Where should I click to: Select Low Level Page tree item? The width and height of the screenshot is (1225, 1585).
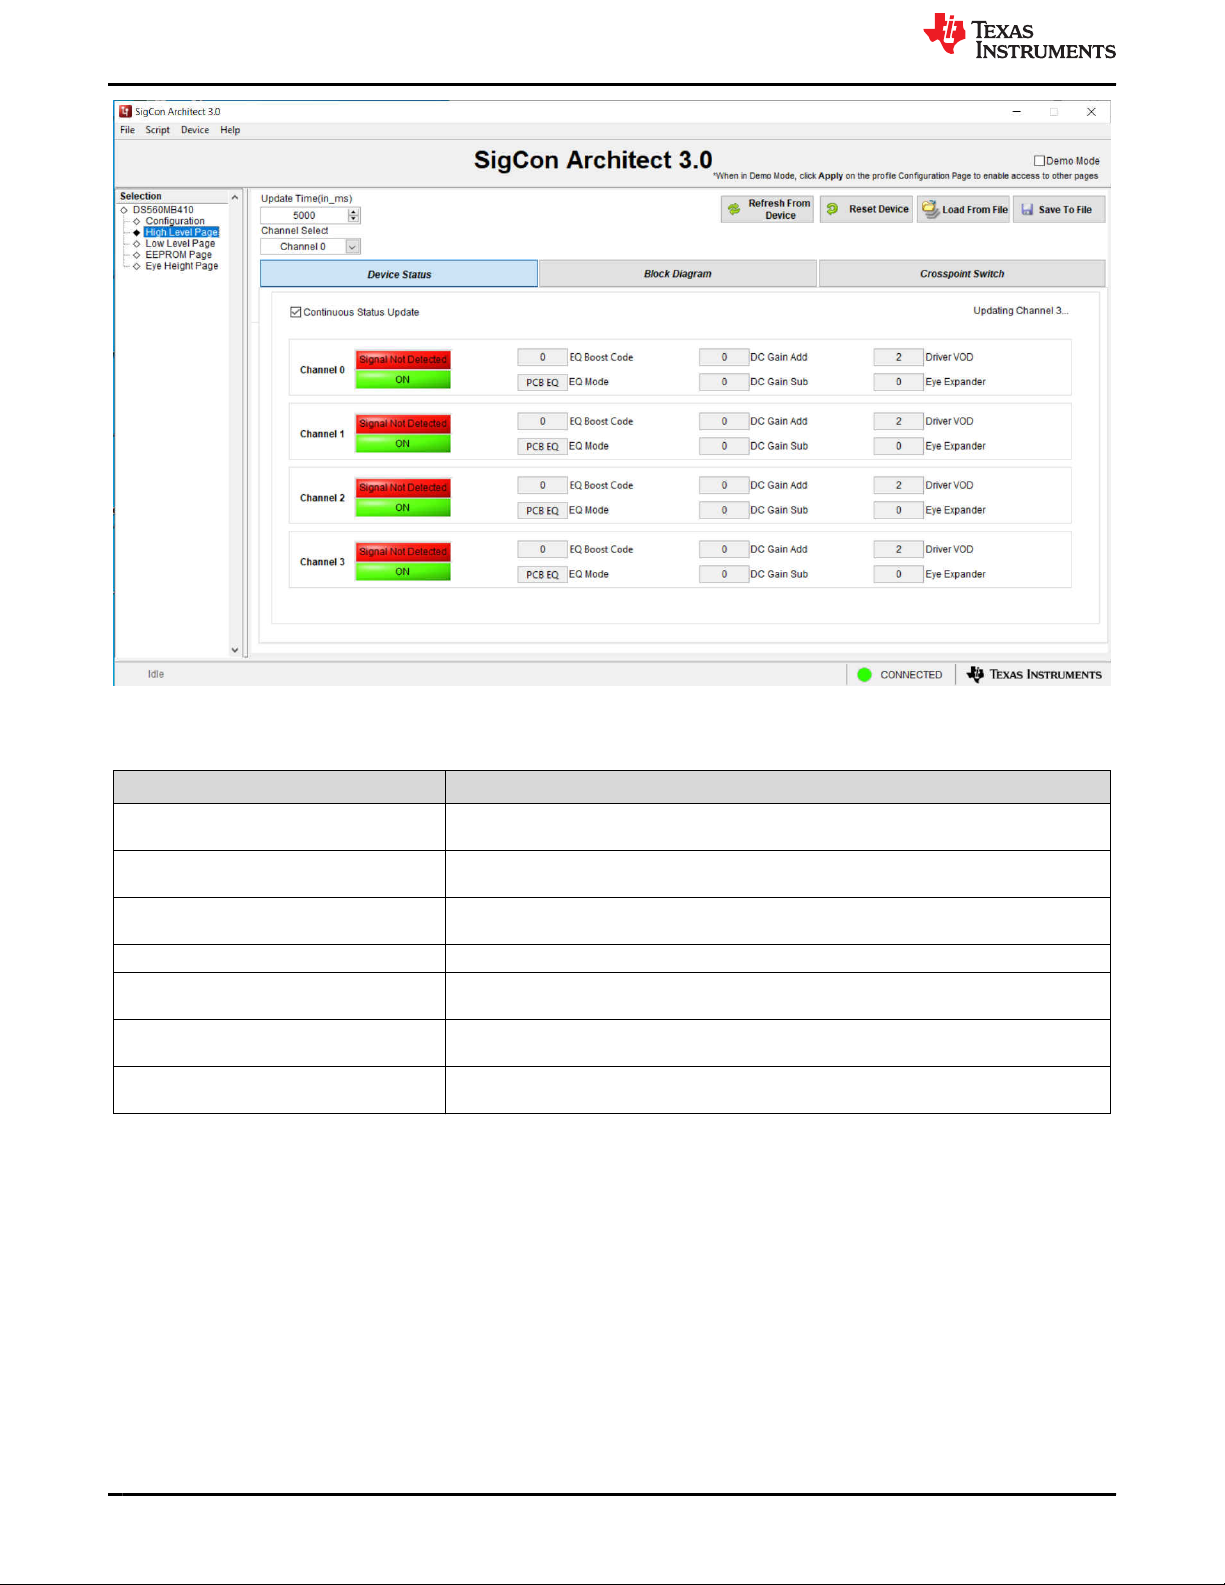[x=180, y=243]
